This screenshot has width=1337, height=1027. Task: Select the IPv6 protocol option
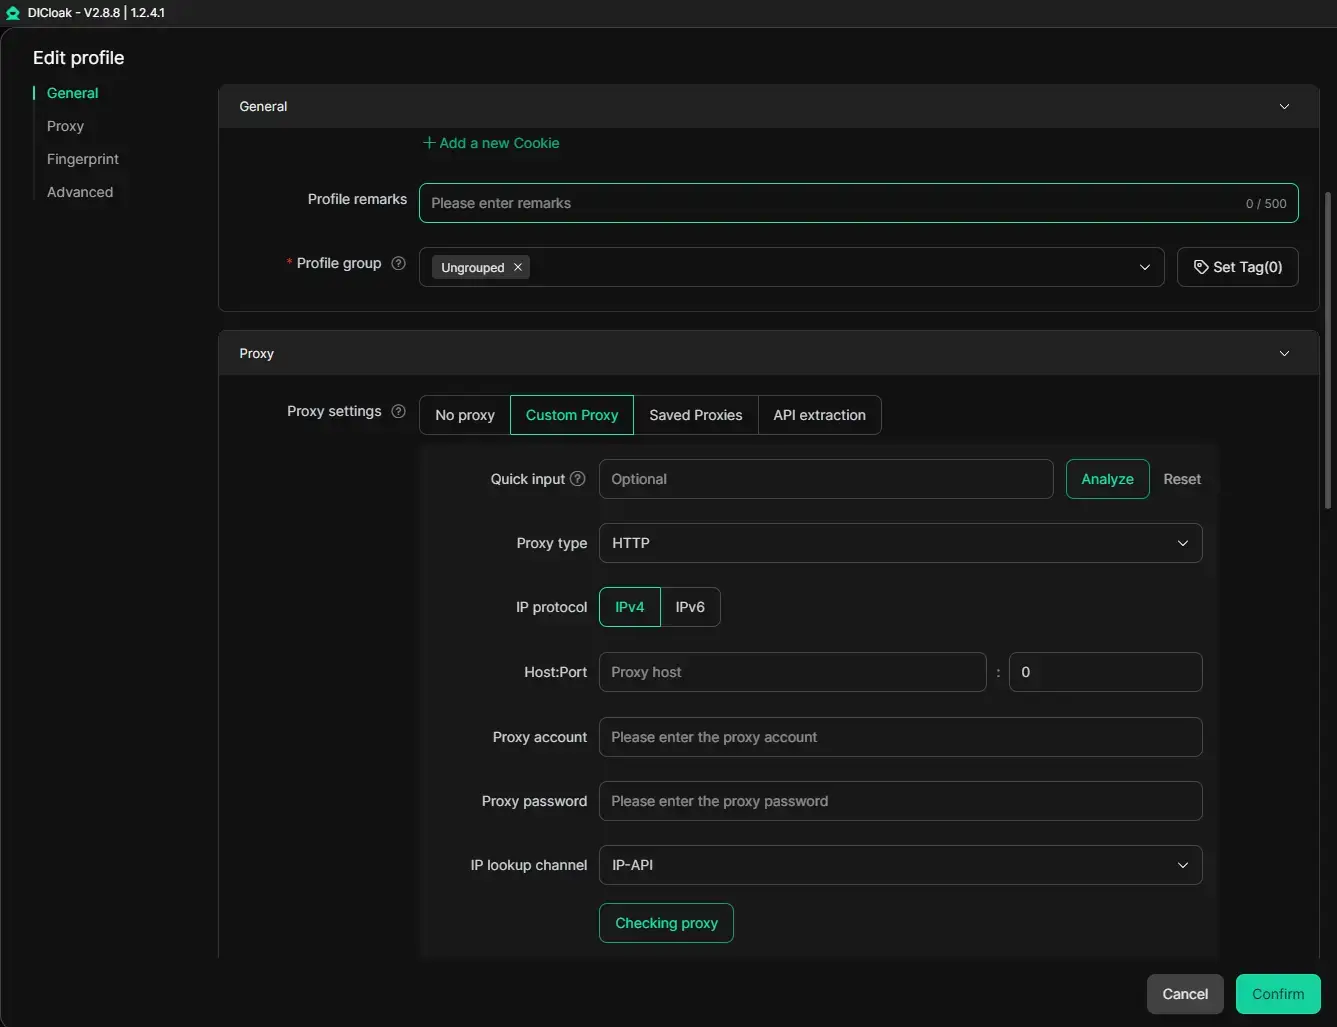pos(690,607)
